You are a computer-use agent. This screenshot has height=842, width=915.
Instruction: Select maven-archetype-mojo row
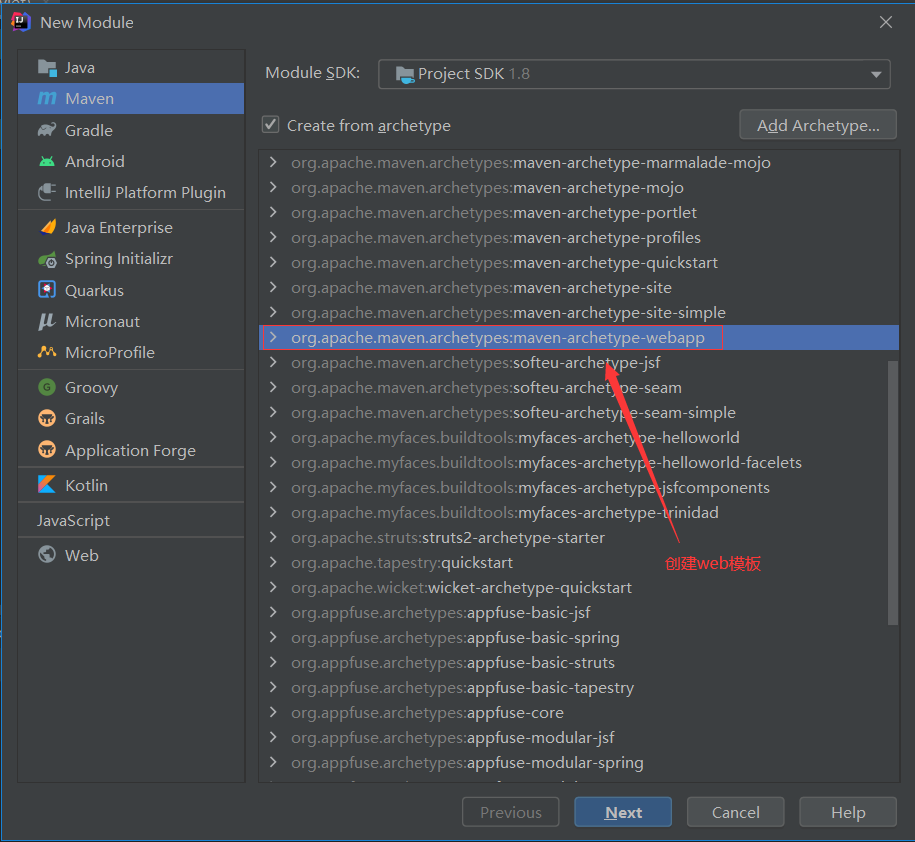578,187
